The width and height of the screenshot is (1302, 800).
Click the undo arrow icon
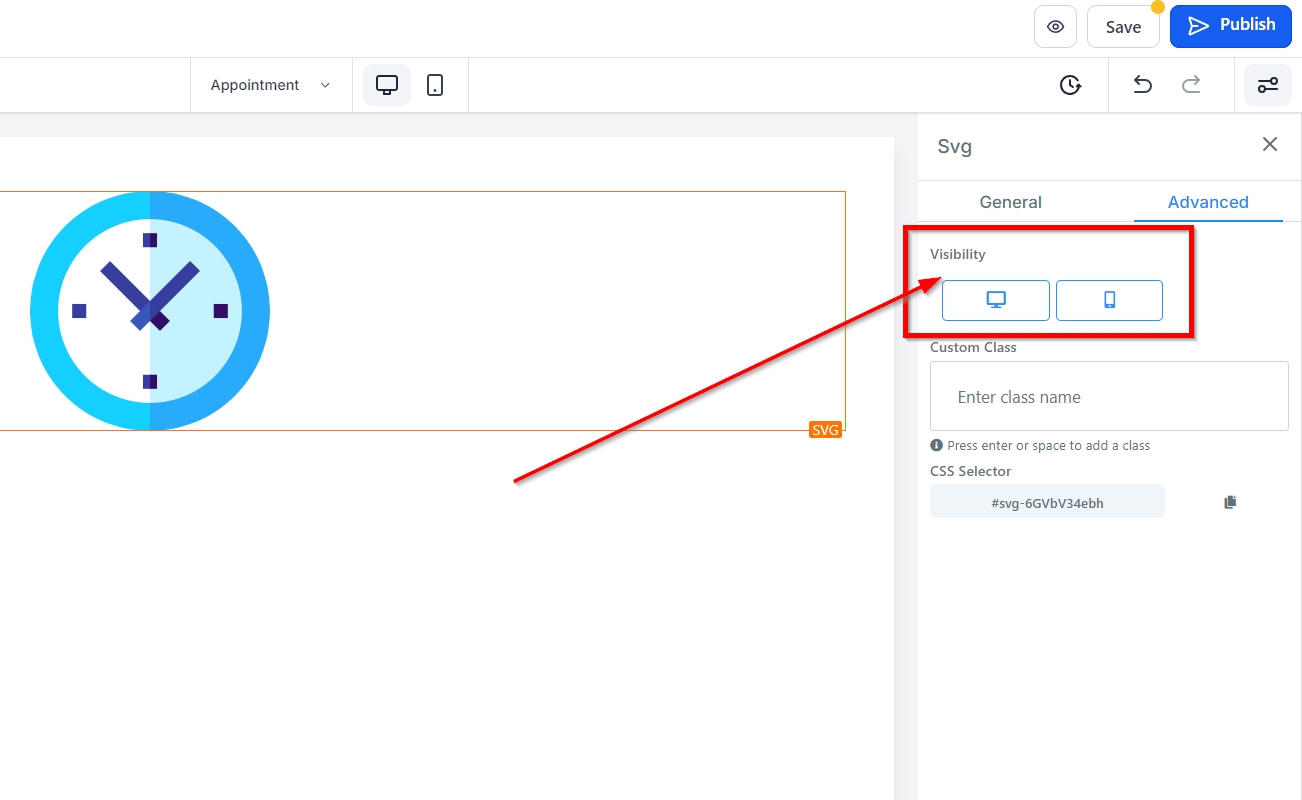1142,85
